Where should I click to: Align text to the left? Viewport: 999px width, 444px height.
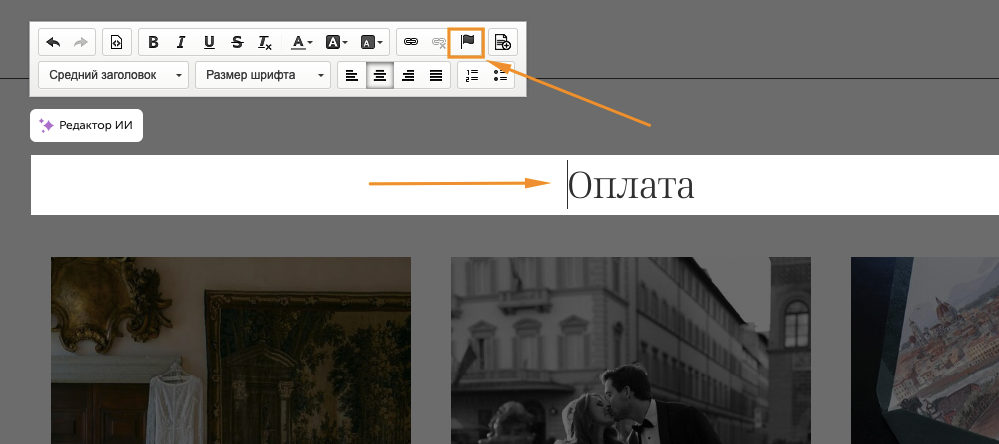pyautogui.click(x=352, y=75)
